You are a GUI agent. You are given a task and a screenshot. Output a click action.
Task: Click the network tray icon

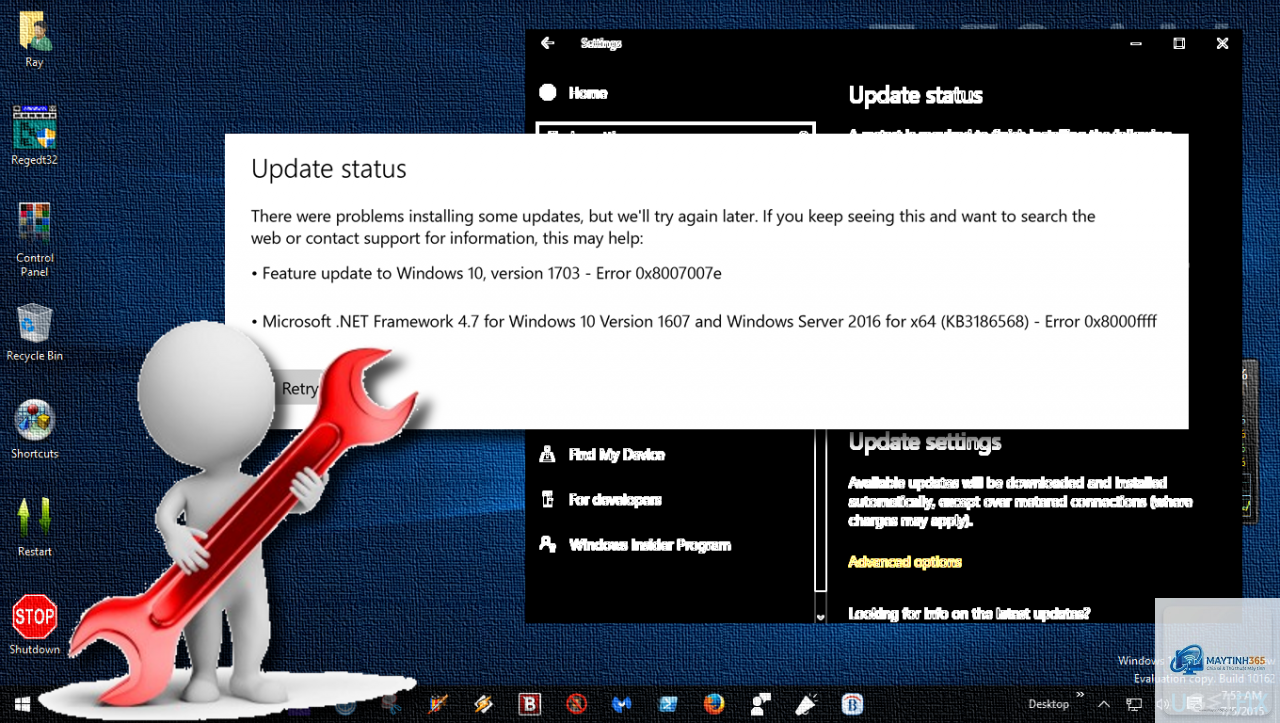1133,704
